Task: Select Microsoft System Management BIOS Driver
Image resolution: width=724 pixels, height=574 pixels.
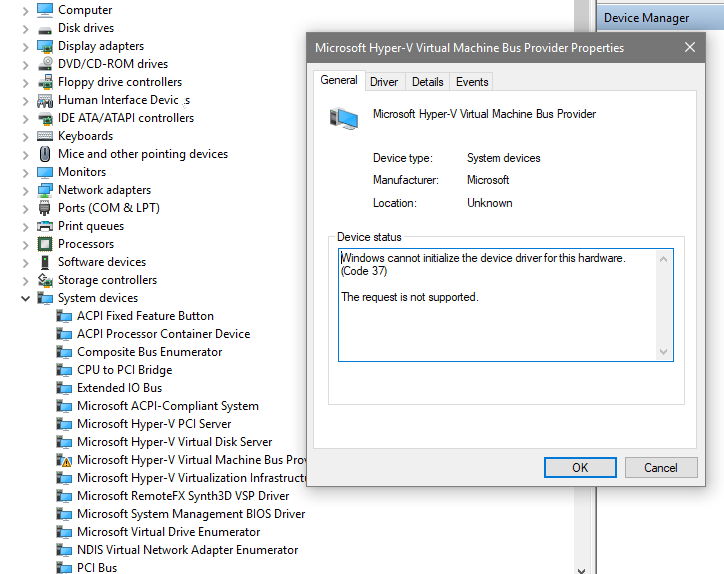Action: [x=191, y=514]
